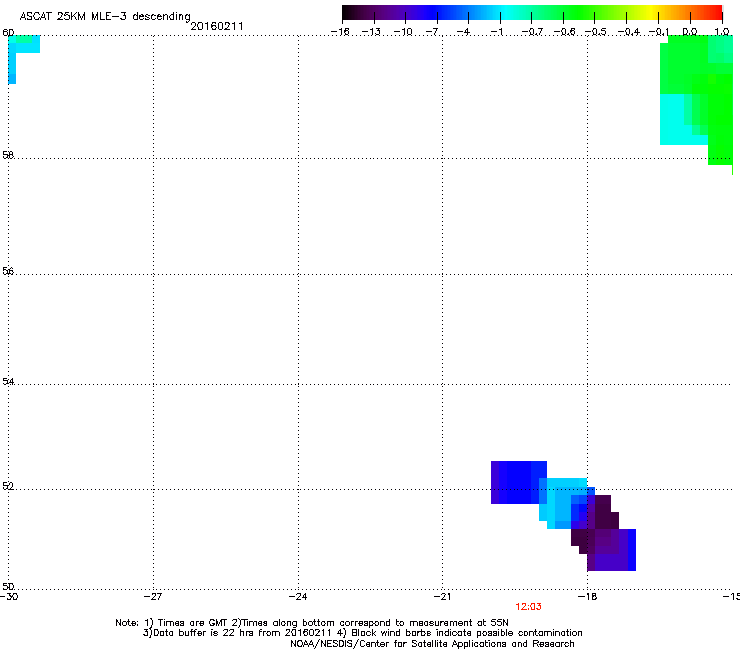Viewport: 740px width, 650px height.
Task: Click the latitude label 54
Action: pos(8,381)
